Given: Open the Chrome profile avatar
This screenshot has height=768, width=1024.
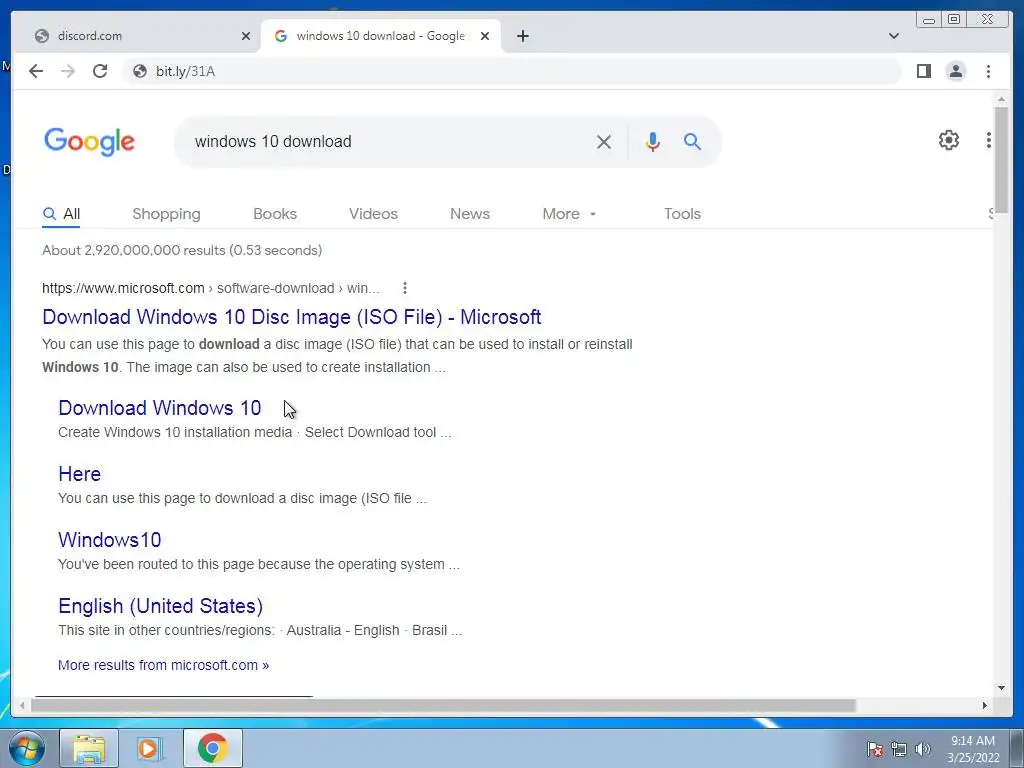Looking at the screenshot, I should pos(955,71).
